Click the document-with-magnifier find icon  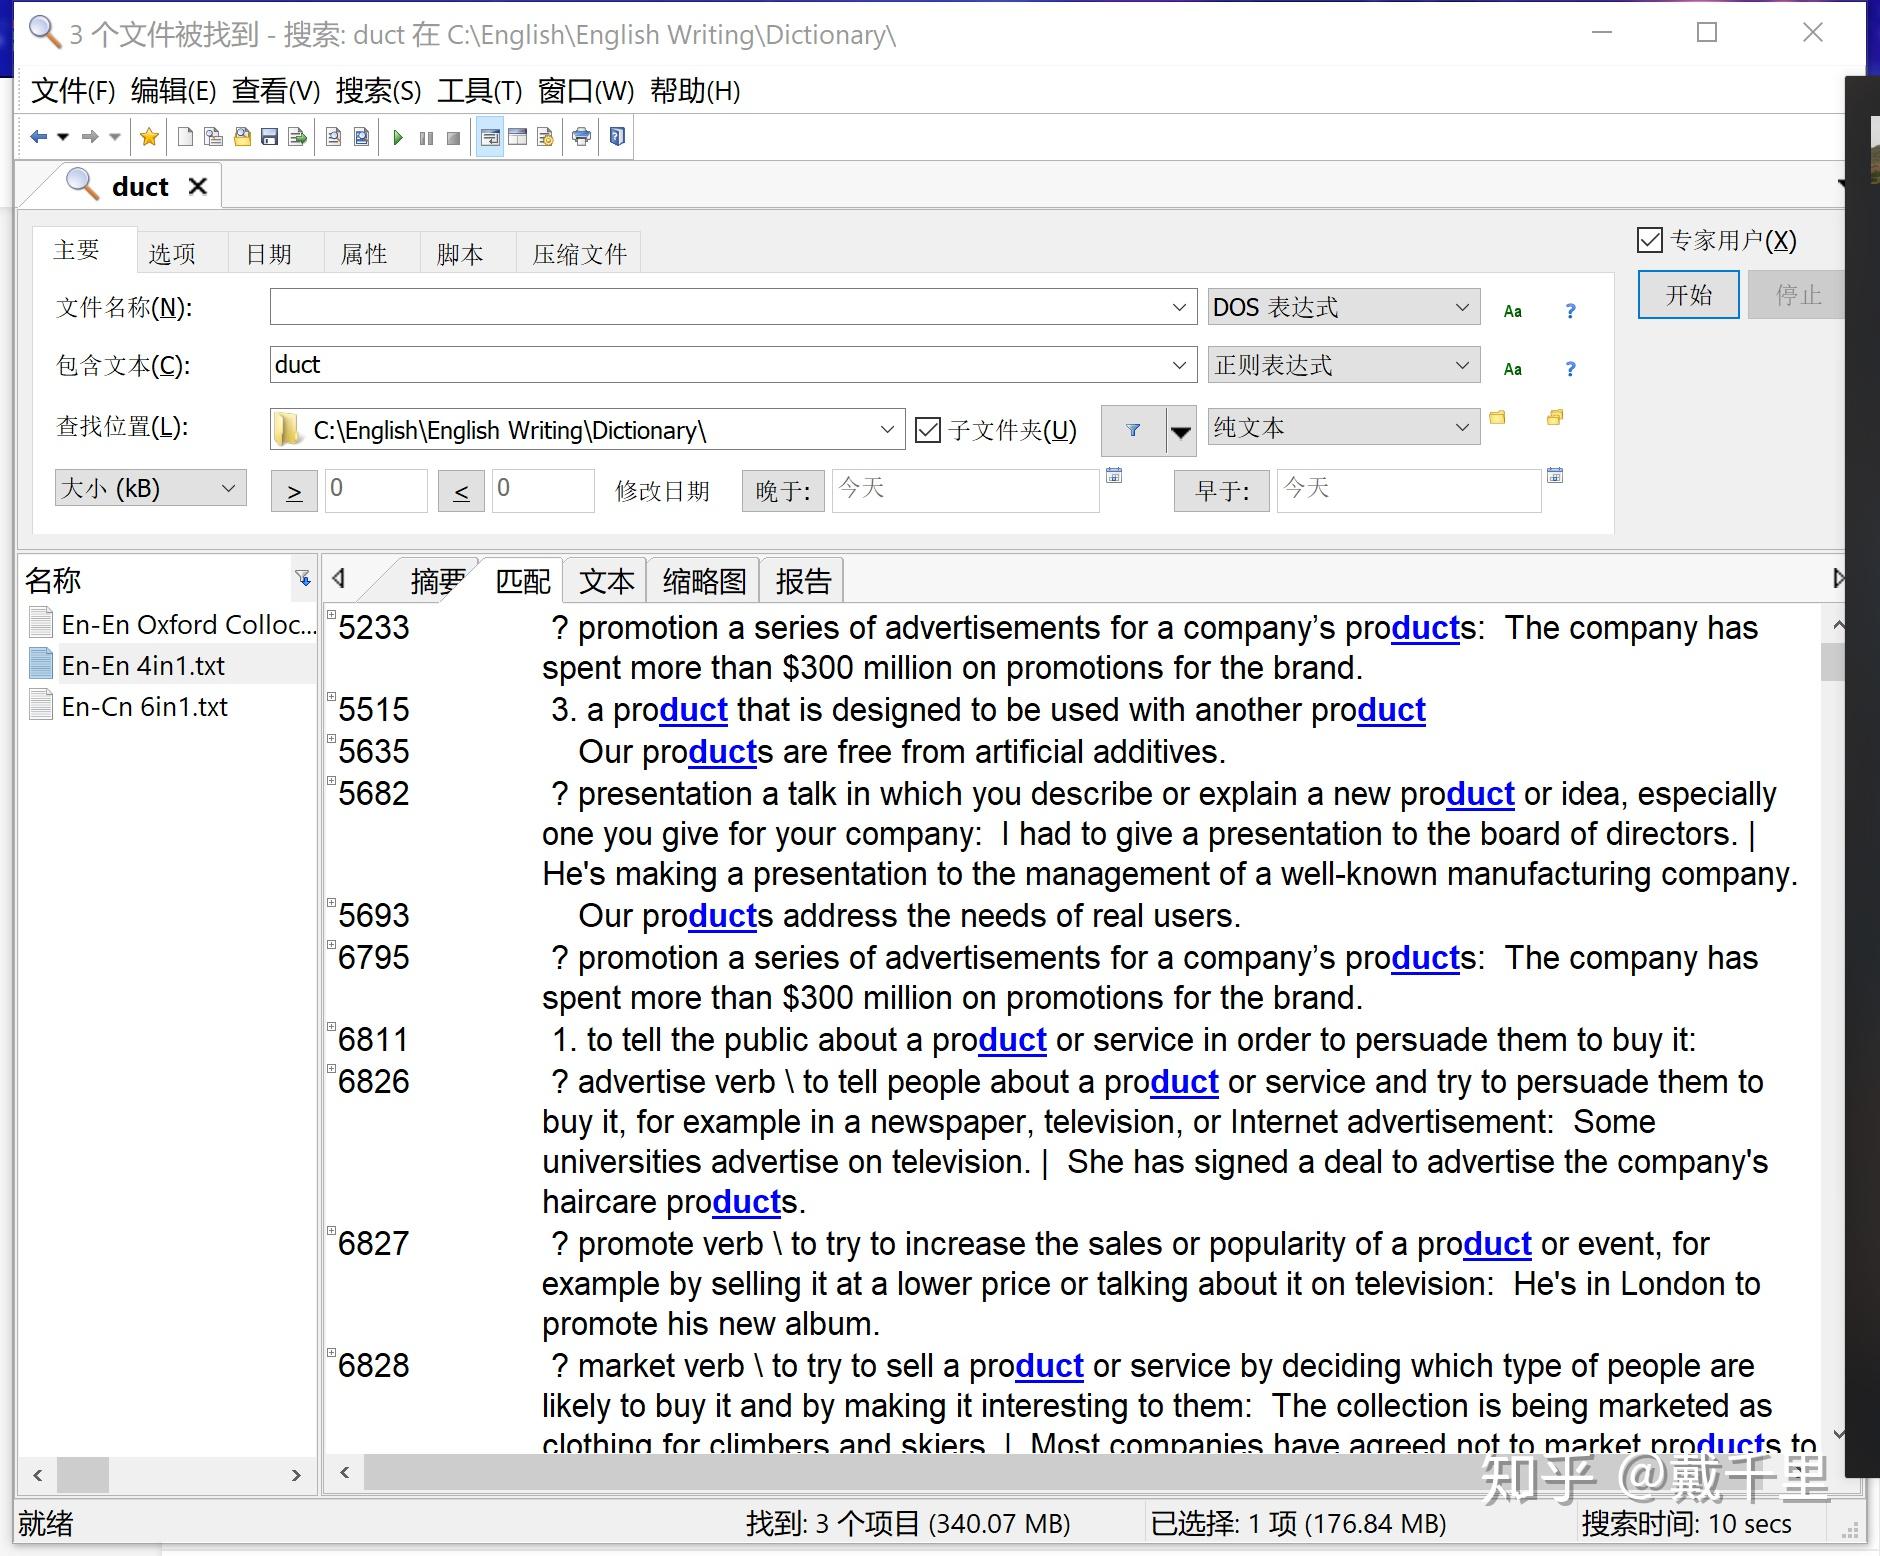334,137
